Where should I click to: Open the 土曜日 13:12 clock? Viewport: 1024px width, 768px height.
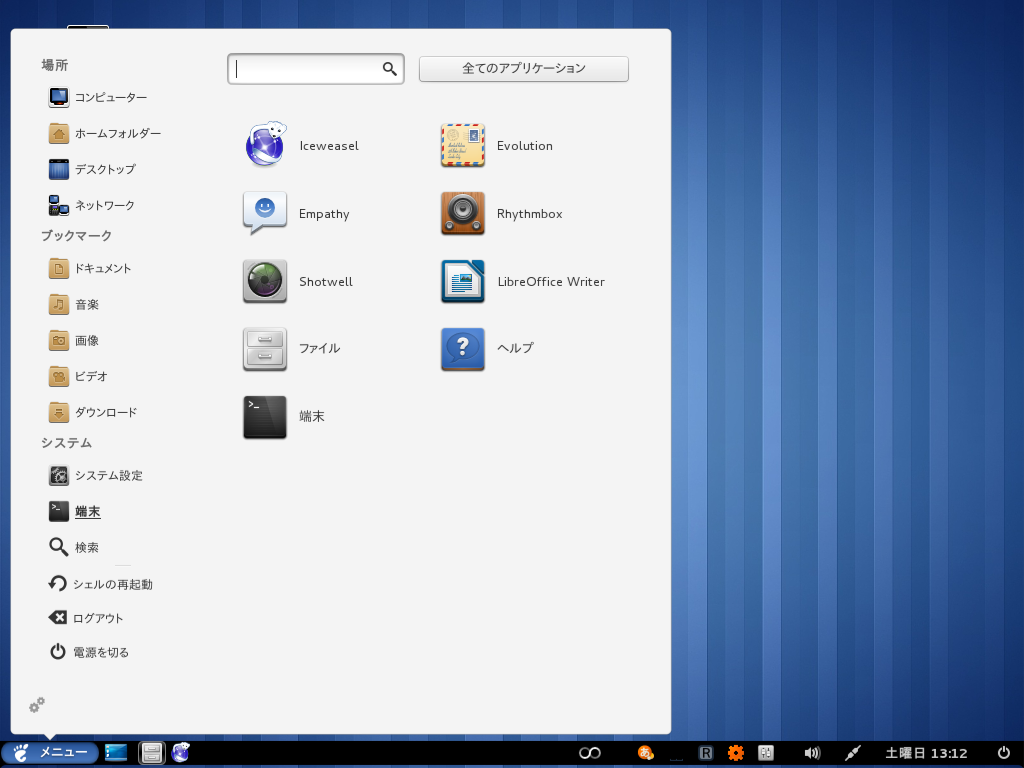click(926, 753)
